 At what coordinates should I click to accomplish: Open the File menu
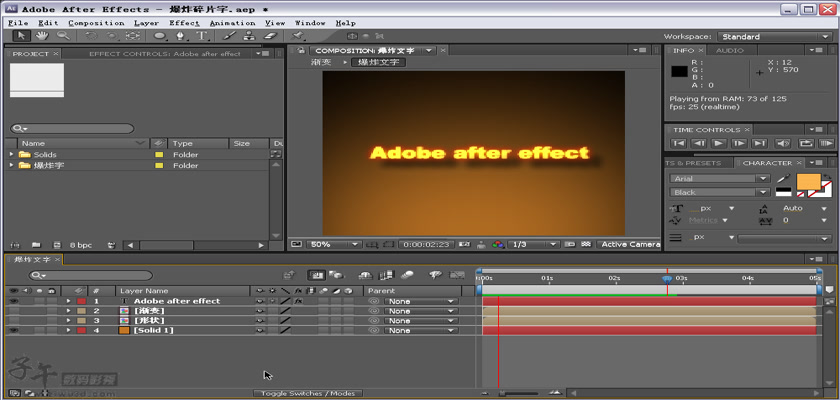pos(18,23)
